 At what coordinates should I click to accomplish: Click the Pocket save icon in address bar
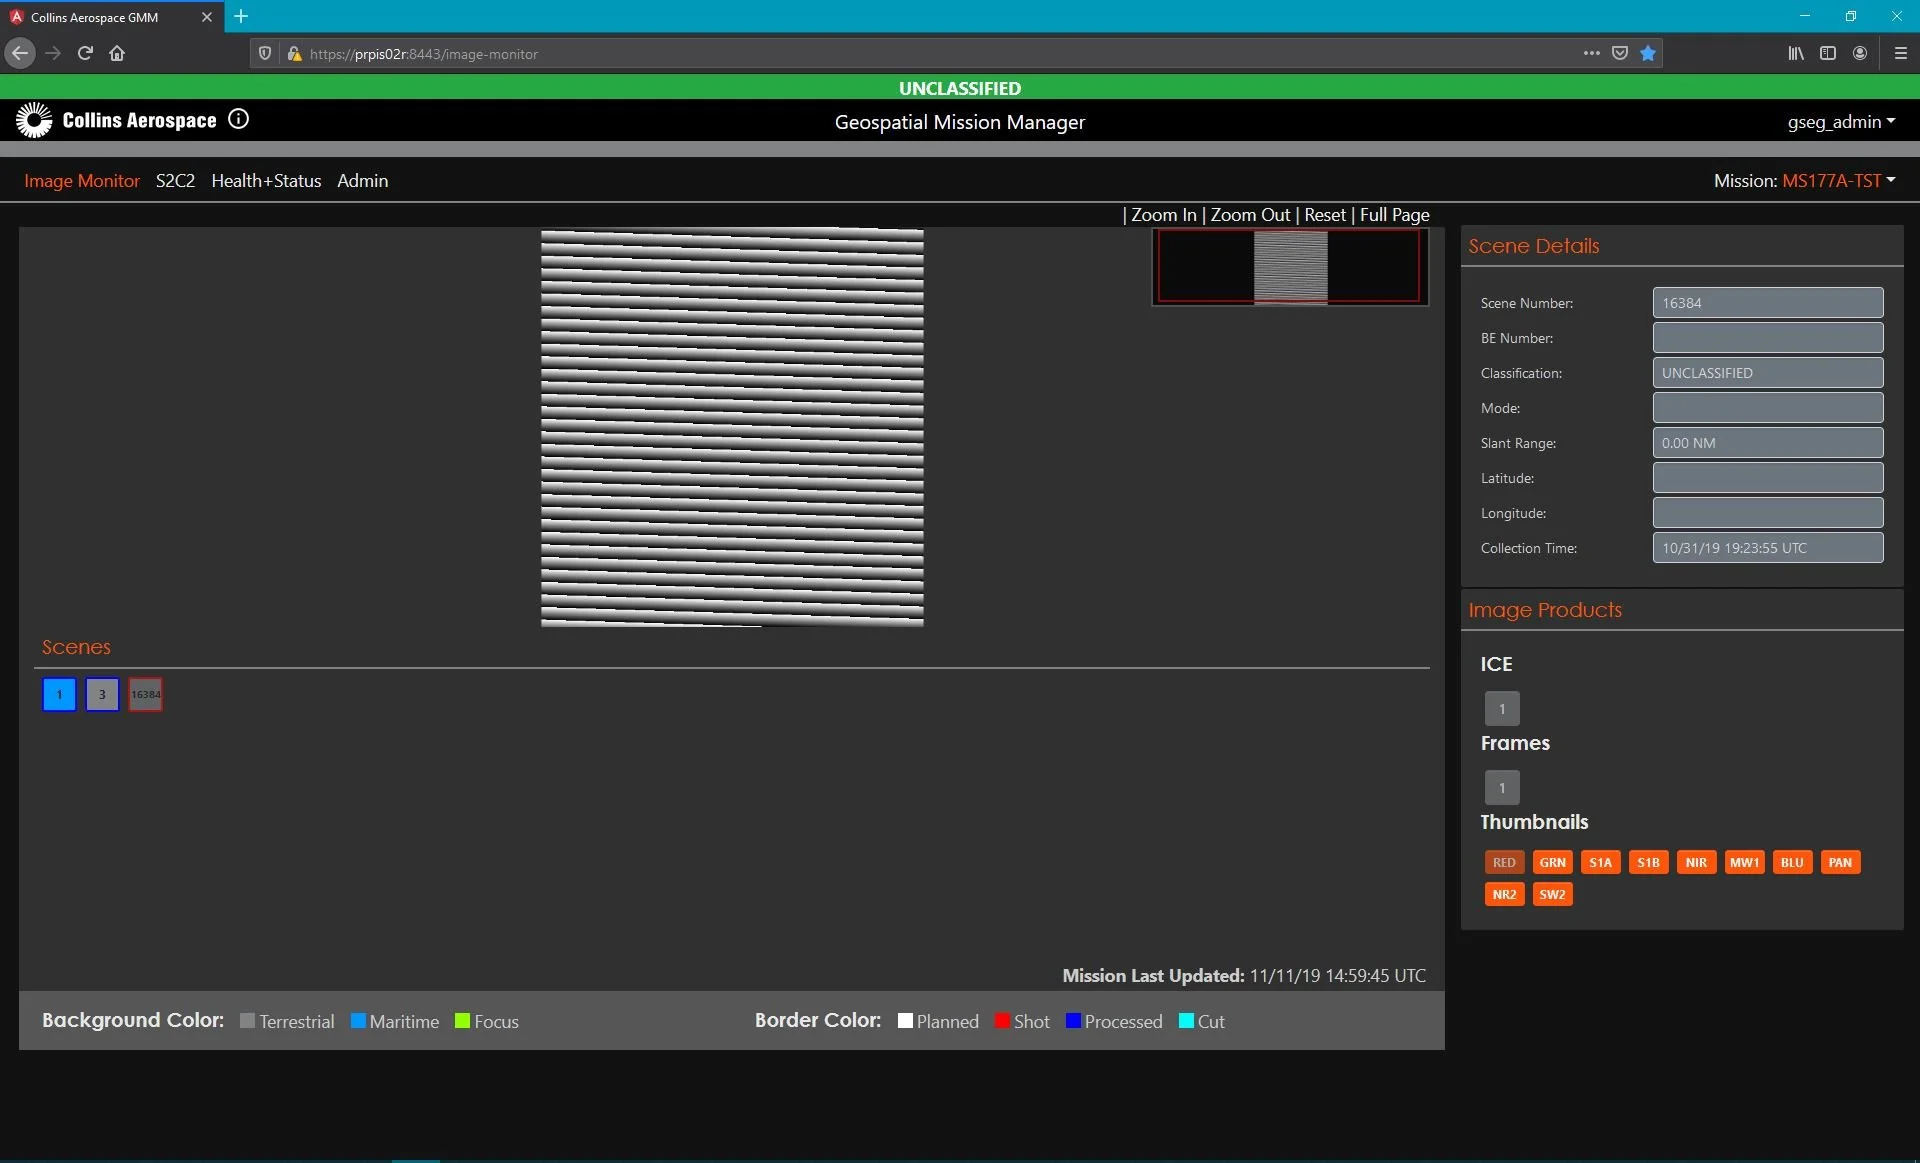(1620, 53)
